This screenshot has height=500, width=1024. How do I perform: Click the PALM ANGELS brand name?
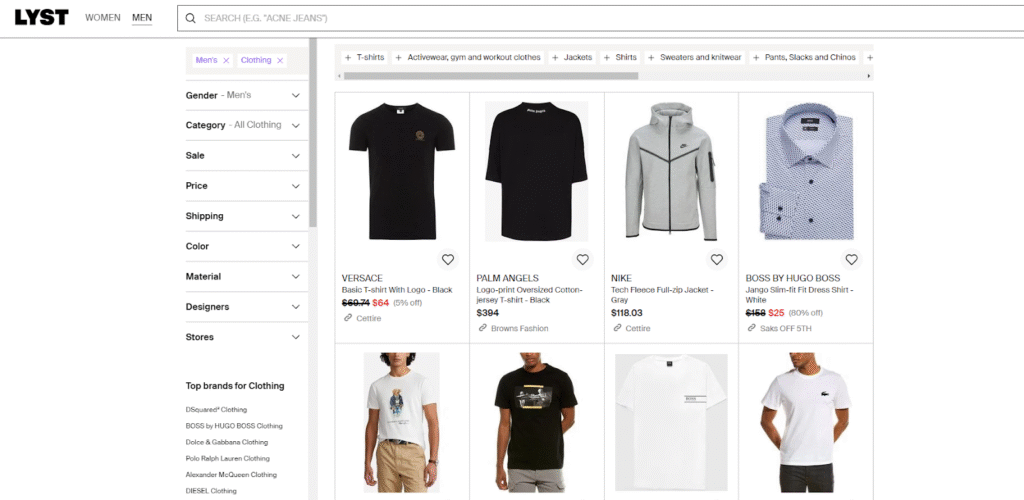coord(507,278)
